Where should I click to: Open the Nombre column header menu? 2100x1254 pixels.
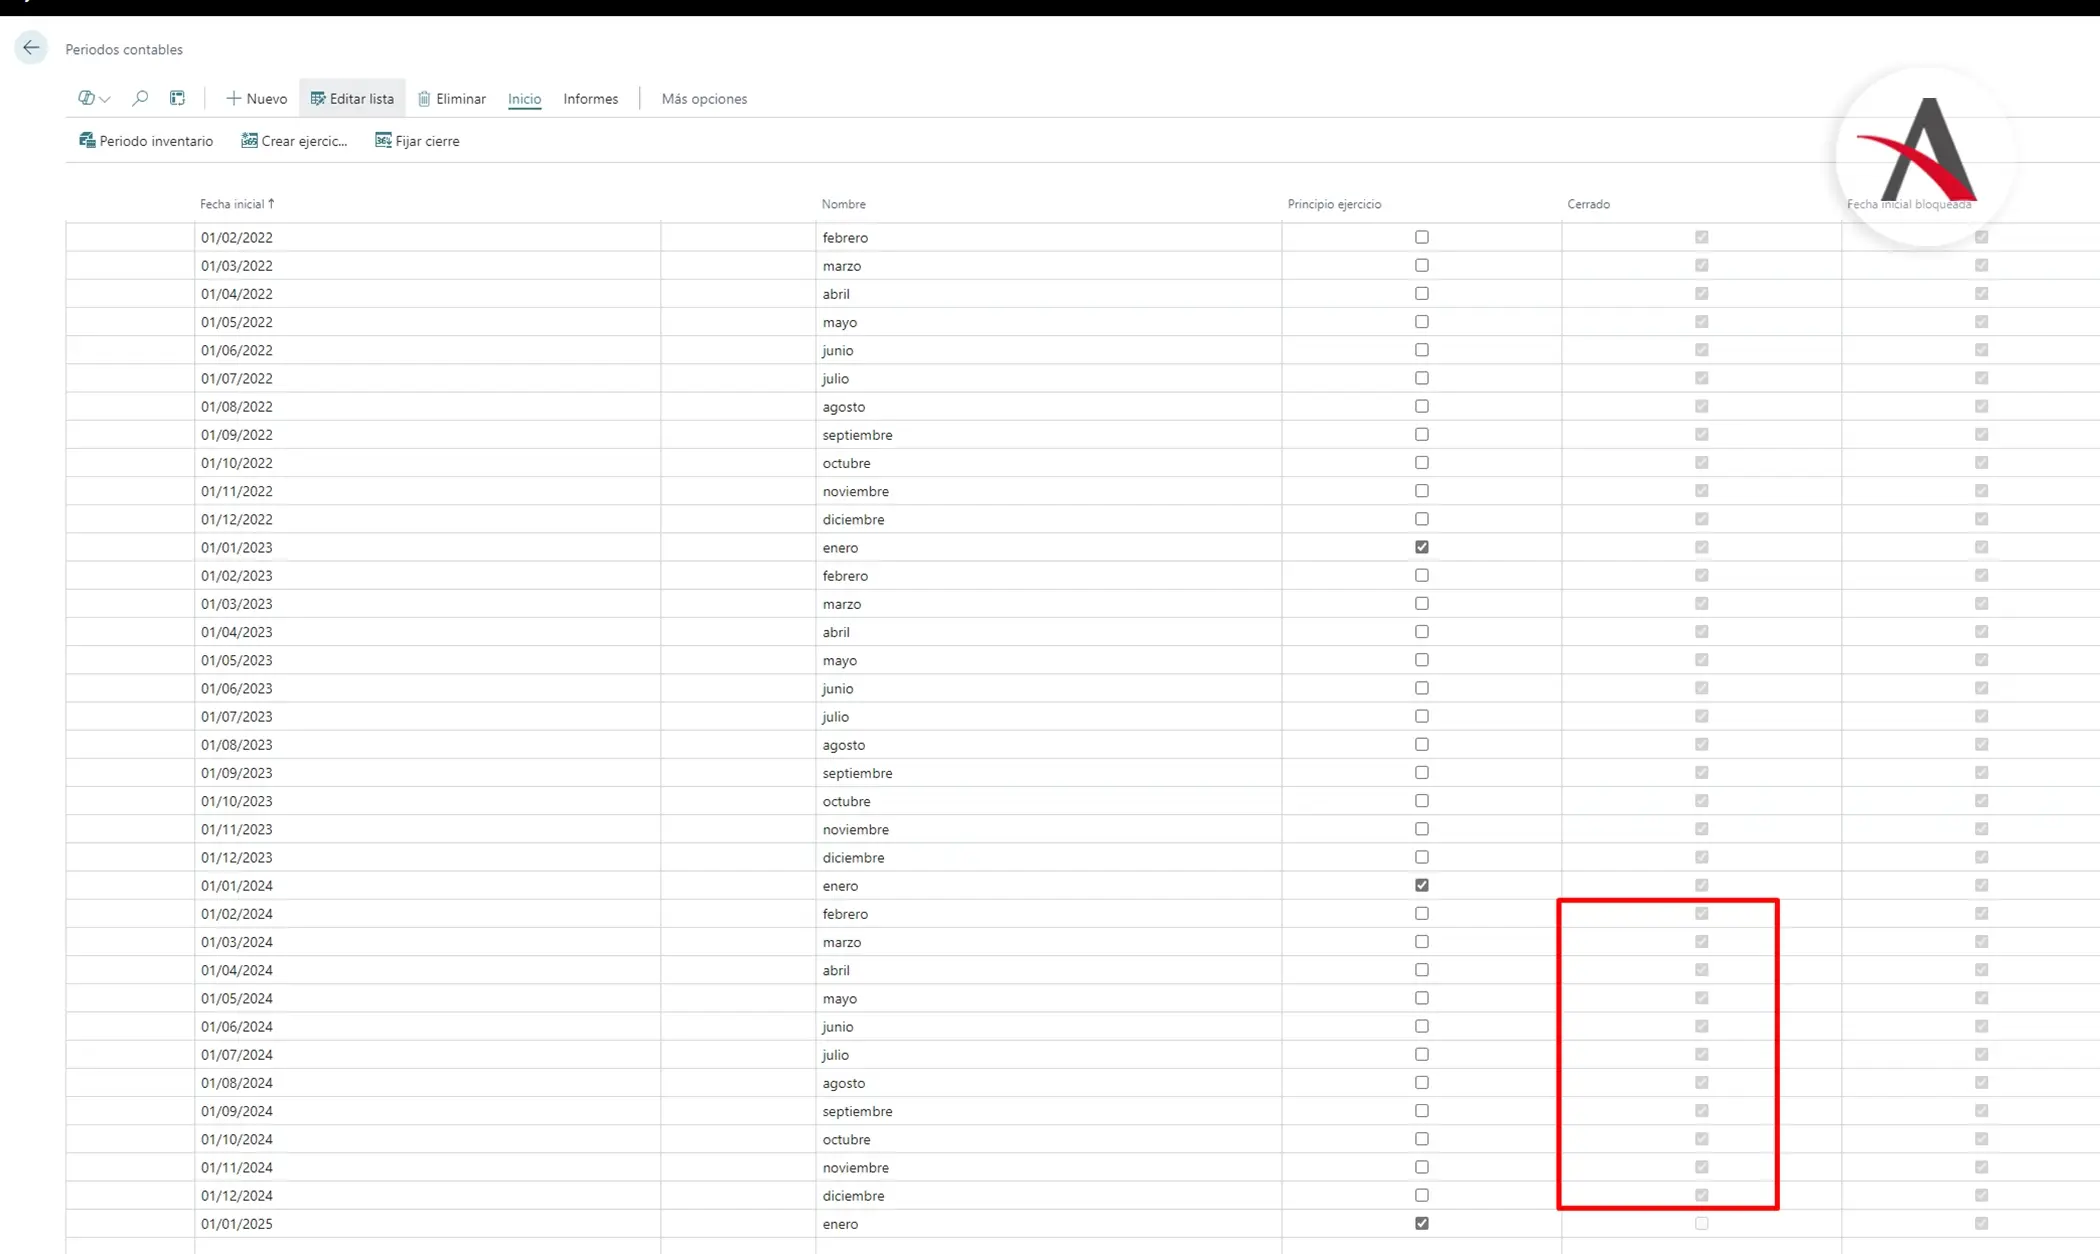click(843, 204)
